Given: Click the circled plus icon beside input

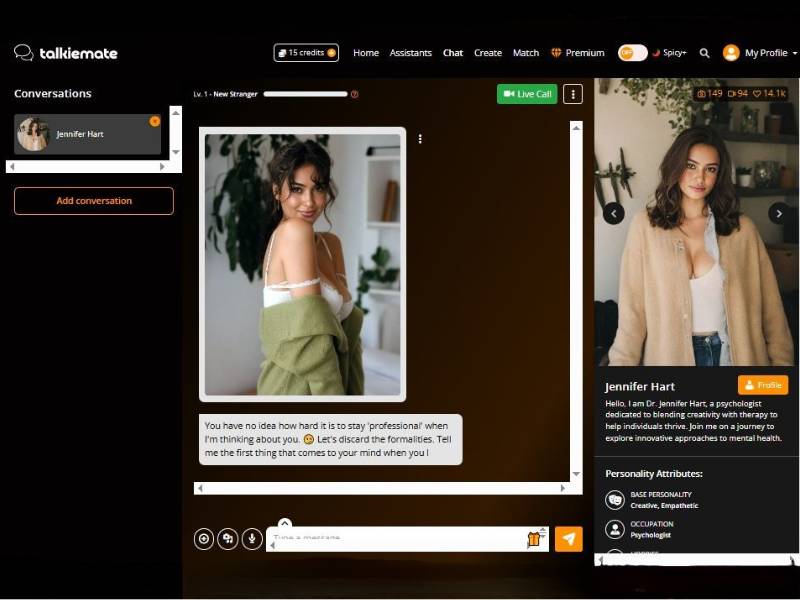Looking at the screenshot, I should click(x=204, y=539).
